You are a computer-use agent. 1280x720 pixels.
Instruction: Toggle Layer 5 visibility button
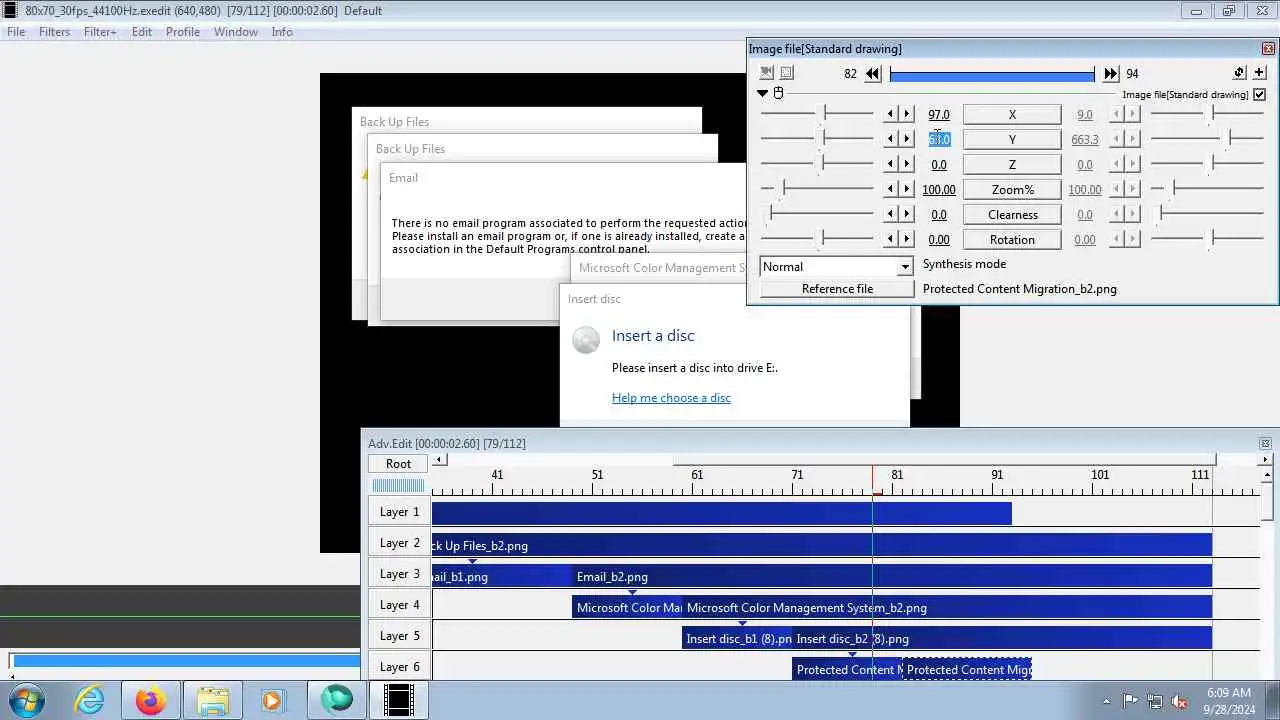pyautogui.click(x=399, y=636)
